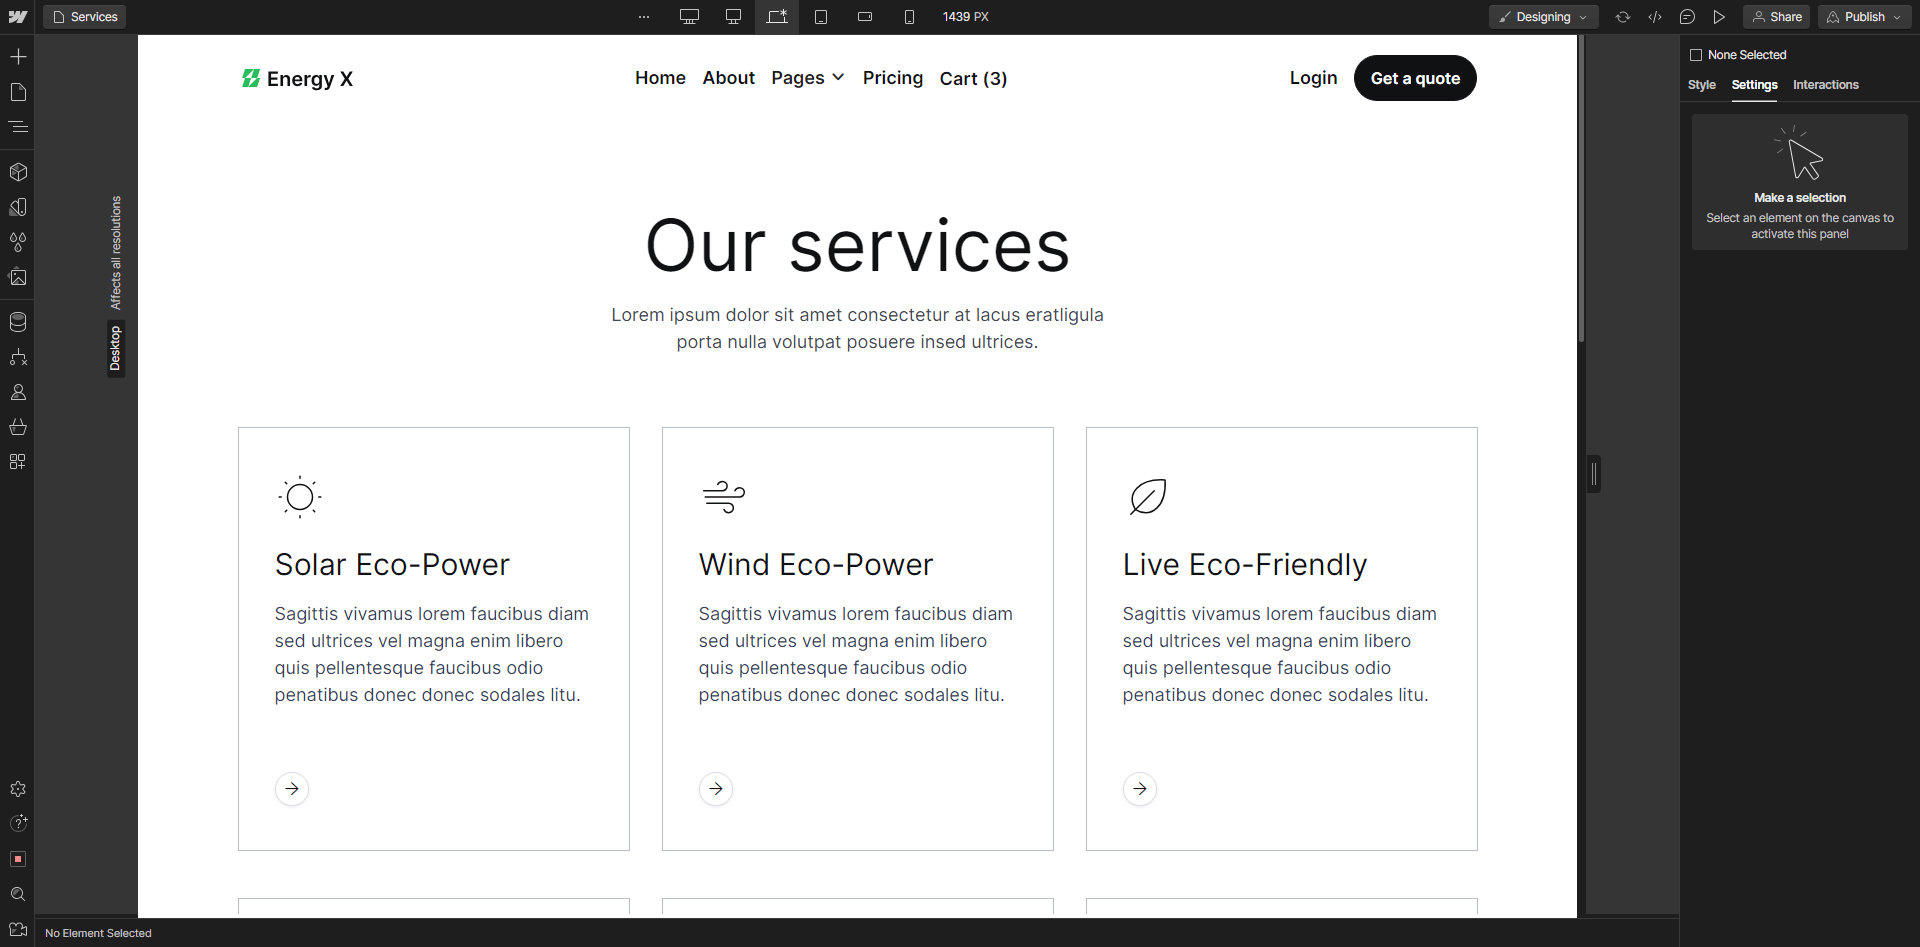Open the Assets panel
Screen dimensions: 1920x947
coord(18,277)
